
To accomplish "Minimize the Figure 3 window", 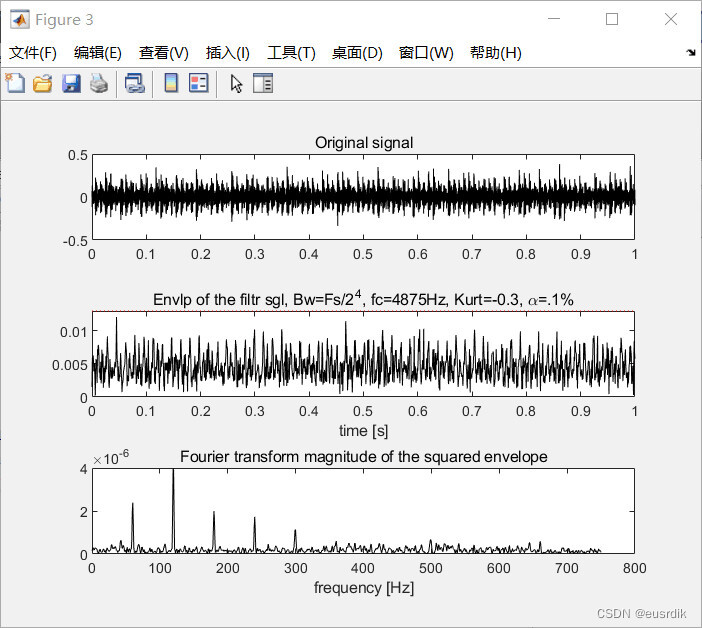I will [x=554, y=19].
